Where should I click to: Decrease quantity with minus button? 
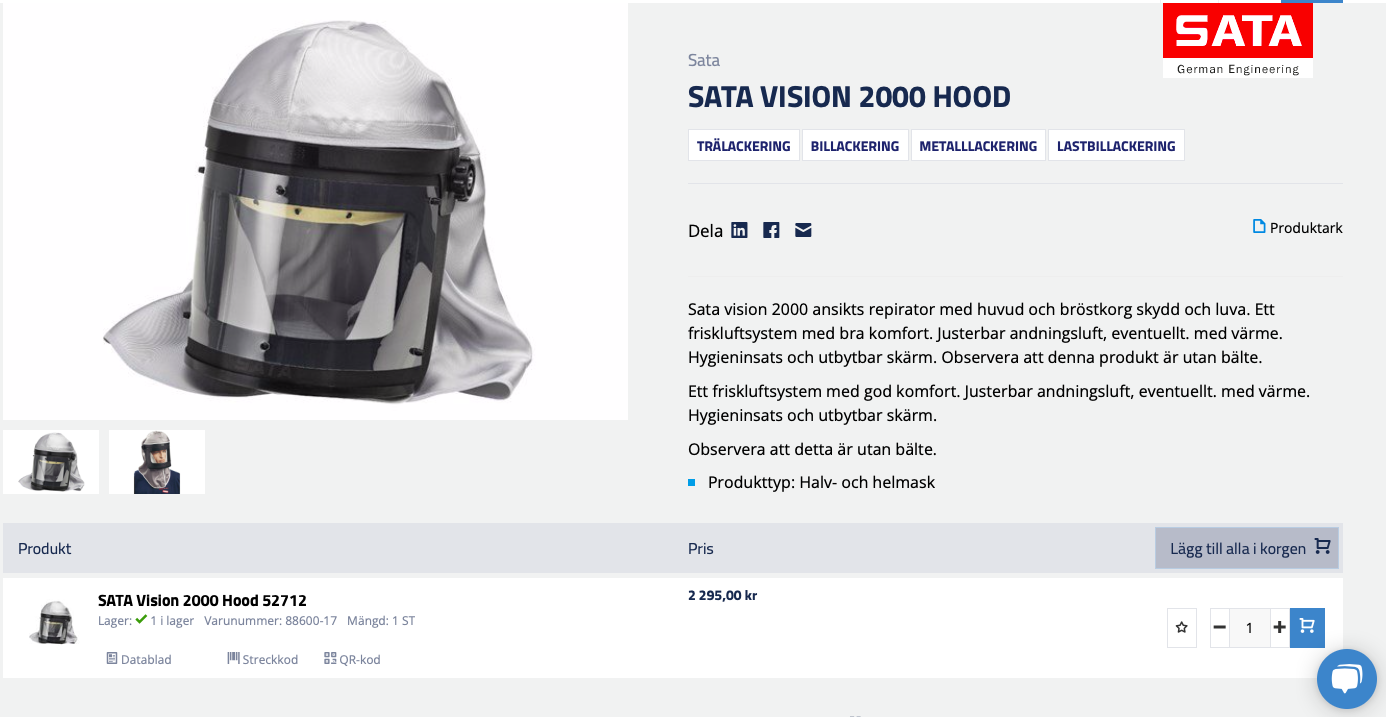tap(1219, 628)
